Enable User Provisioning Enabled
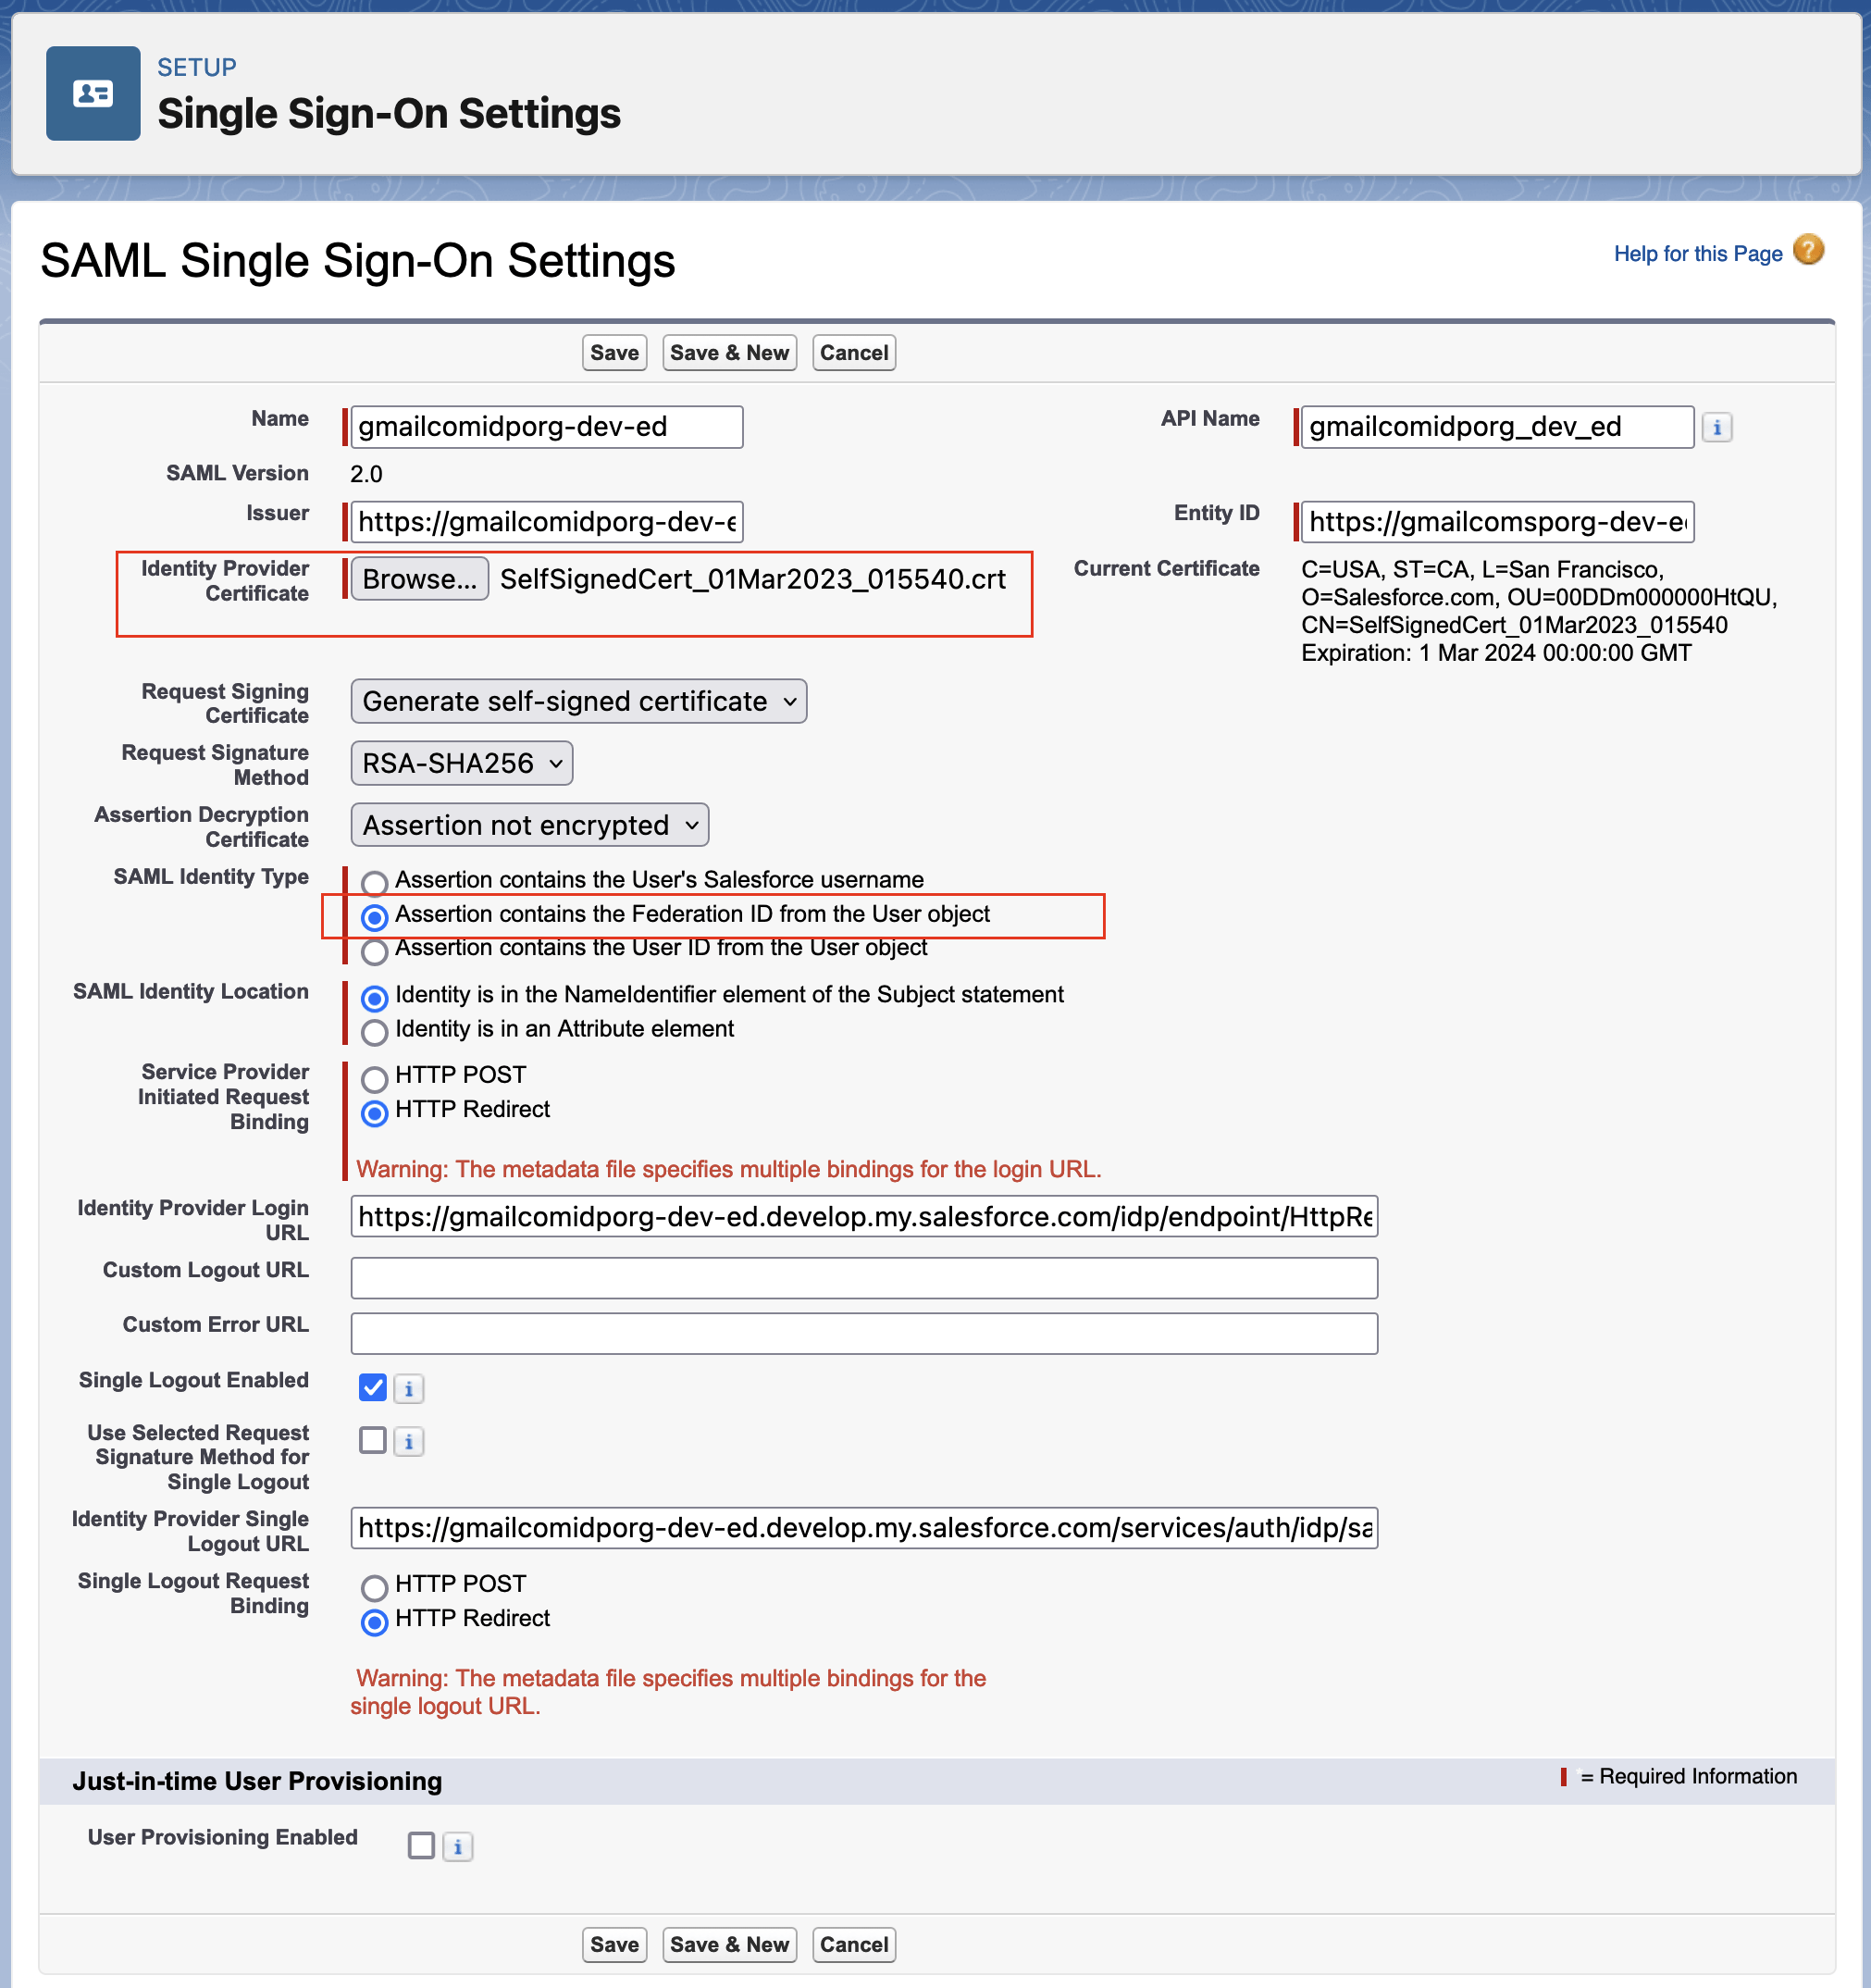This screenshot has height=1988, width=1871. click(x=421, y=1846)
